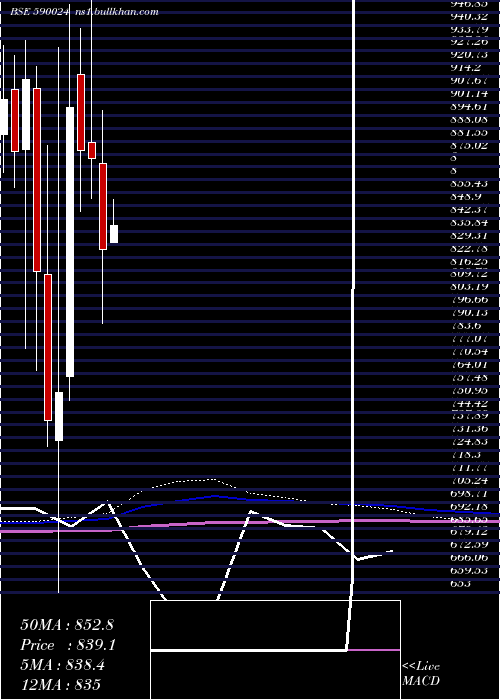Click the 750.95 price axis label

click(x=469, y=390)
